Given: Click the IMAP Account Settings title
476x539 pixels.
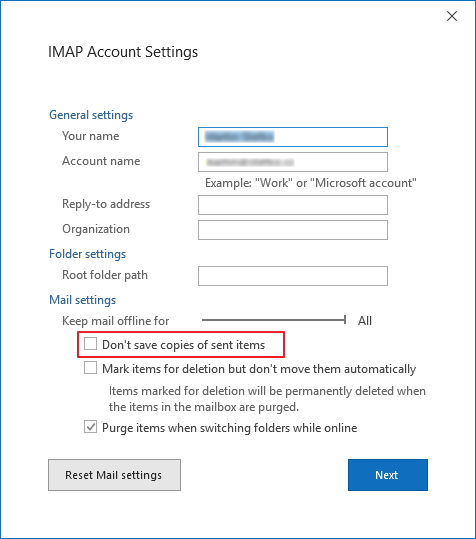Looking at the screenshot, I should click(x=123, y=52).
